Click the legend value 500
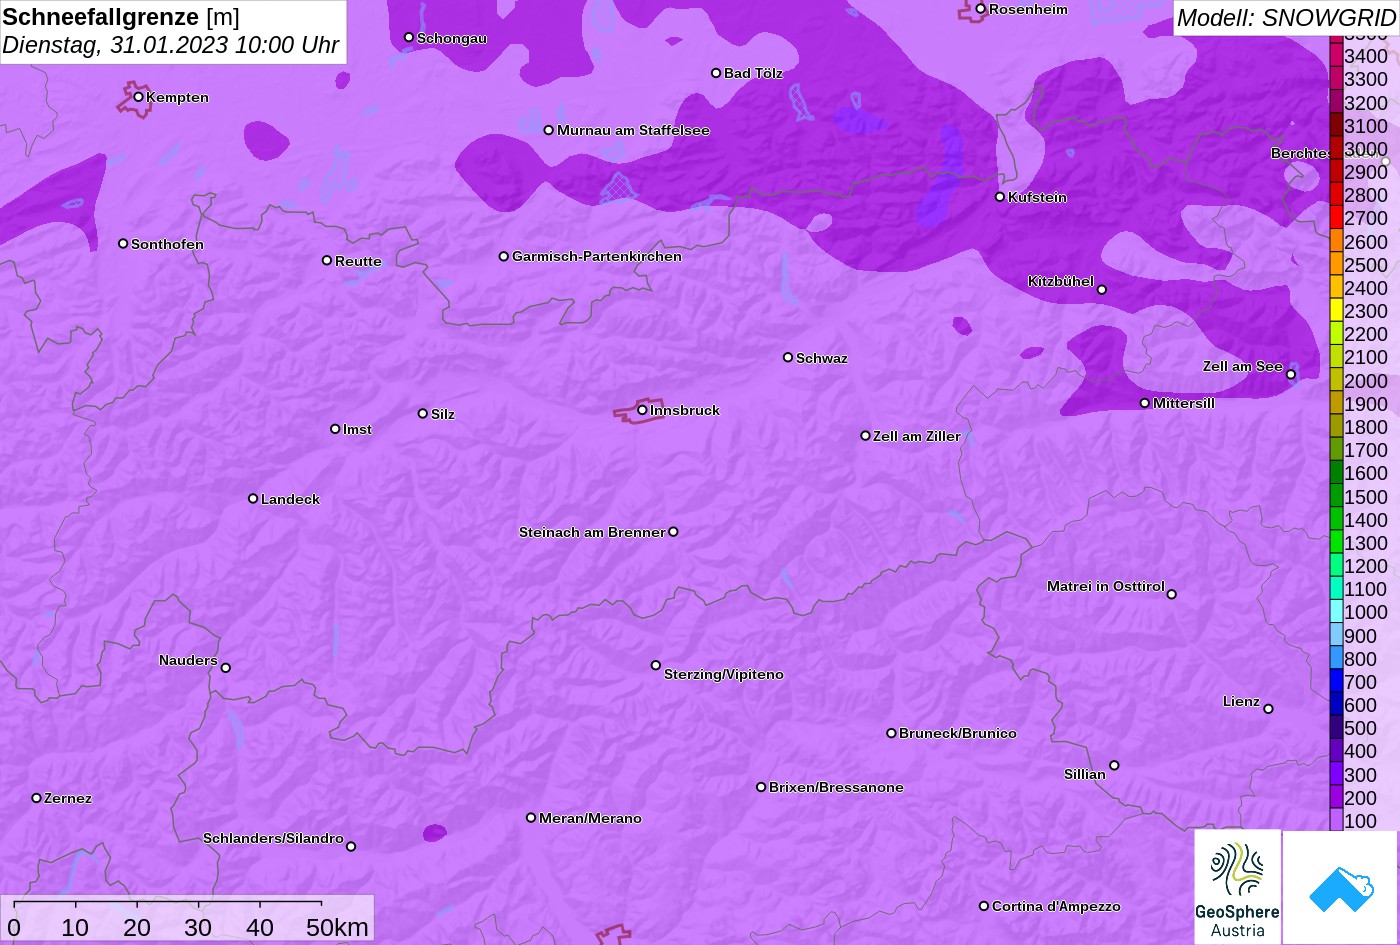The width and height of the screenshot is (1400, 945). [1361, 728]
